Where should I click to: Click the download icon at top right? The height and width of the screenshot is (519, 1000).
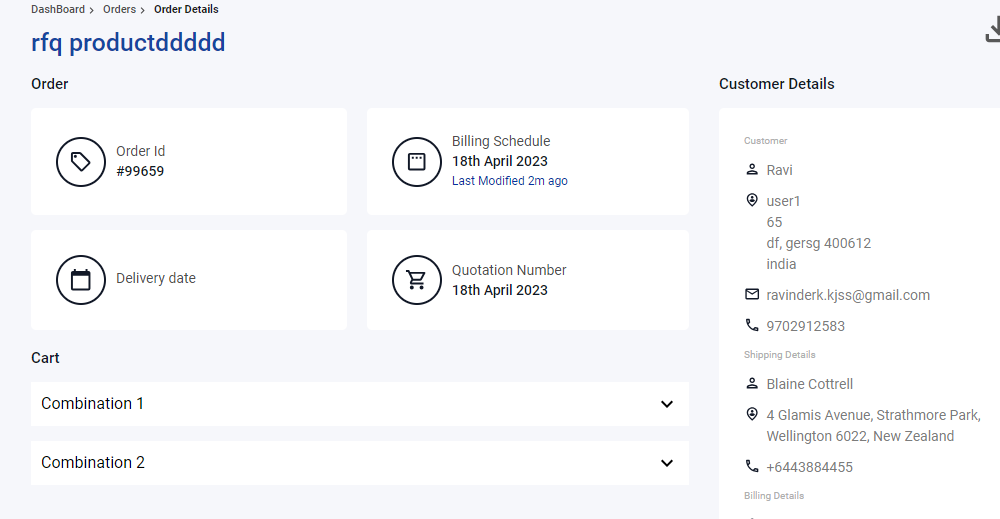tap(993, 30)
